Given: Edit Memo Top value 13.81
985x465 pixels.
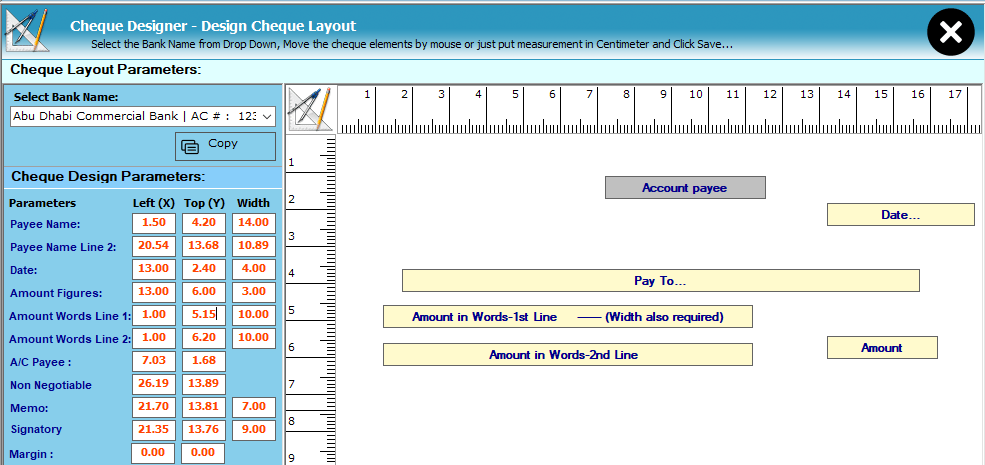Looking at the screenshot, I should (204, 408).
